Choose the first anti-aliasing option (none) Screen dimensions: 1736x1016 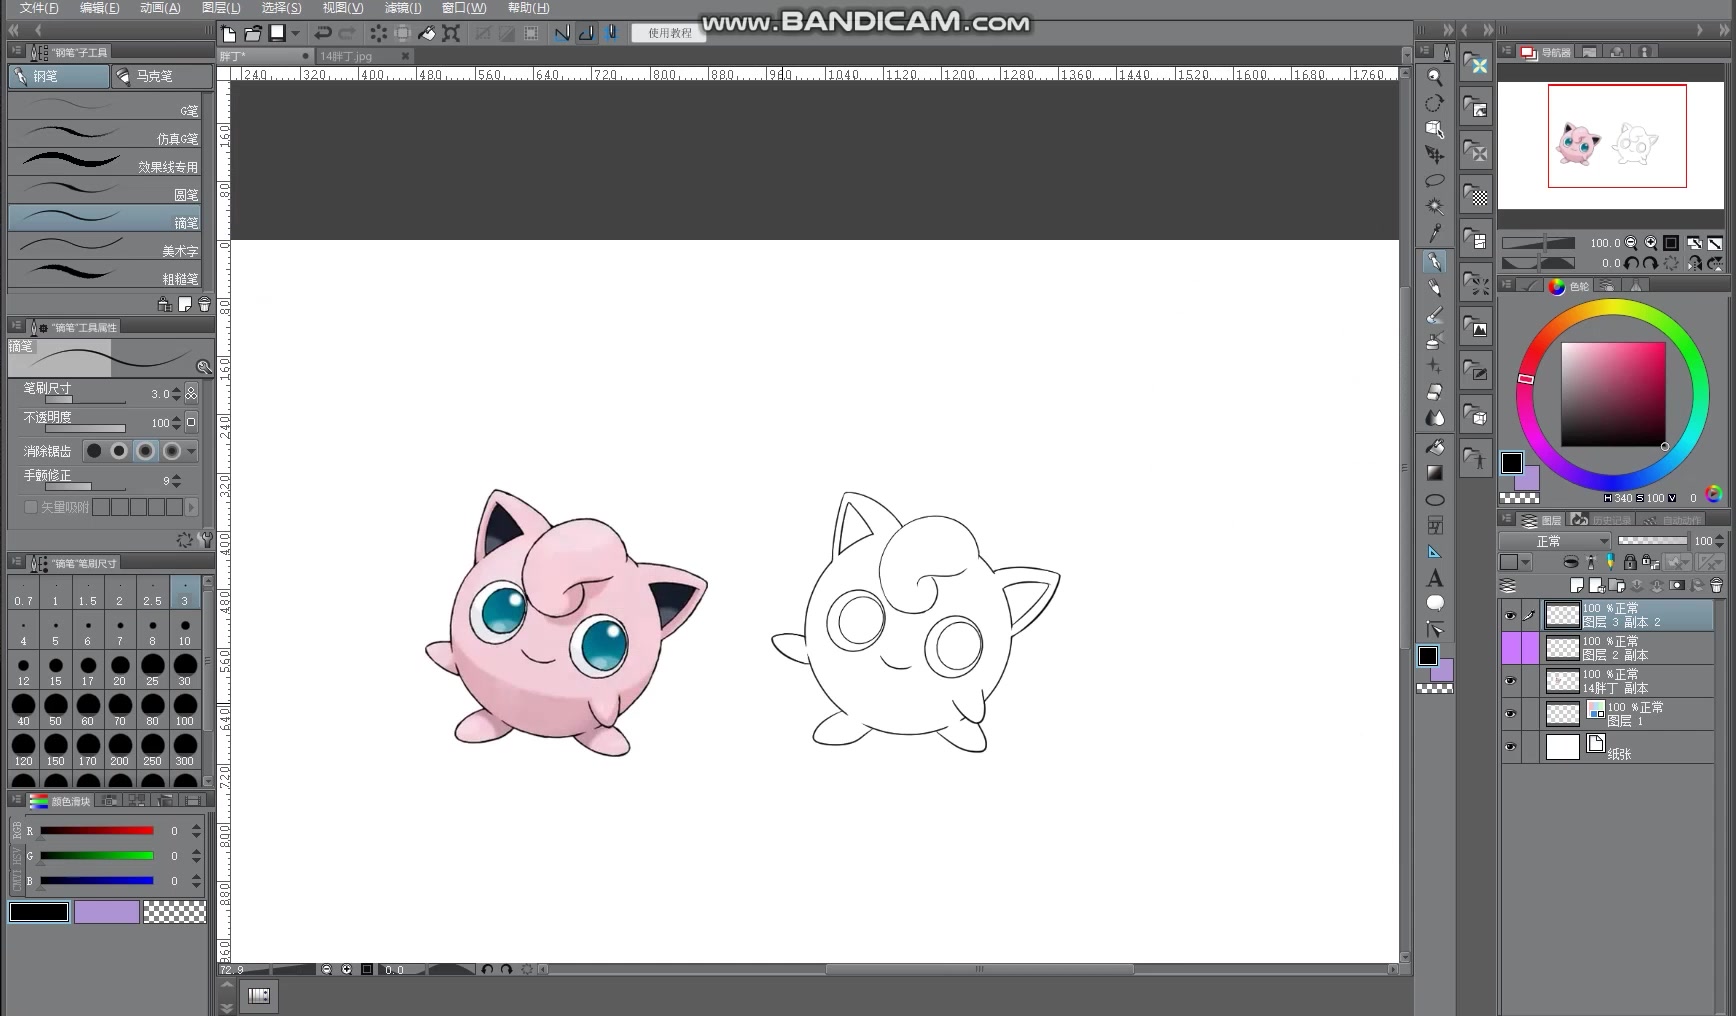(94, 451)
